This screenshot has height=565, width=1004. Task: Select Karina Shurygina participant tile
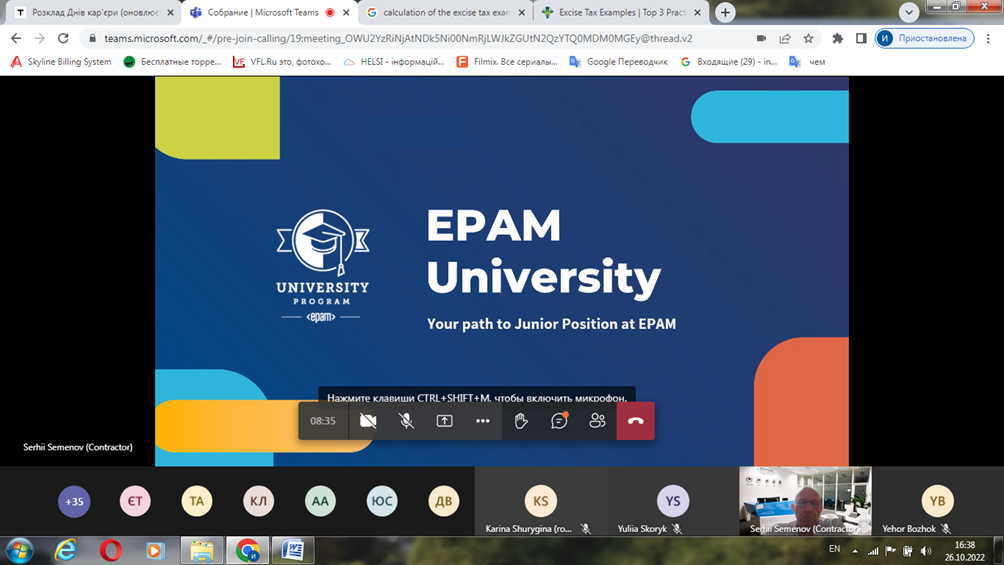540,501
